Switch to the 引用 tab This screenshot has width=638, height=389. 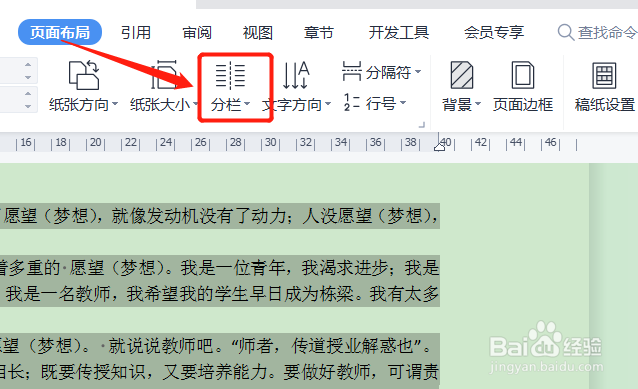click(x=136, y=33)
